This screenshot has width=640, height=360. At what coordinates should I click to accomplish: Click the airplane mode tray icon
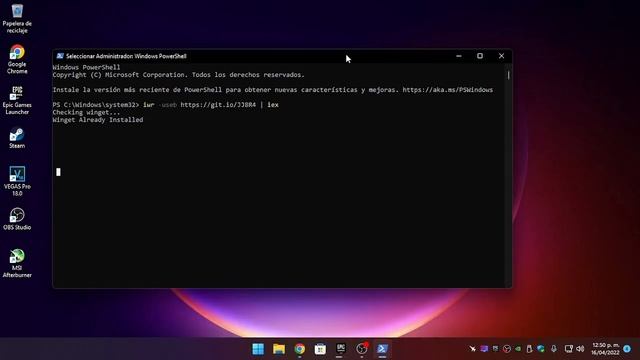click(472, 349)
